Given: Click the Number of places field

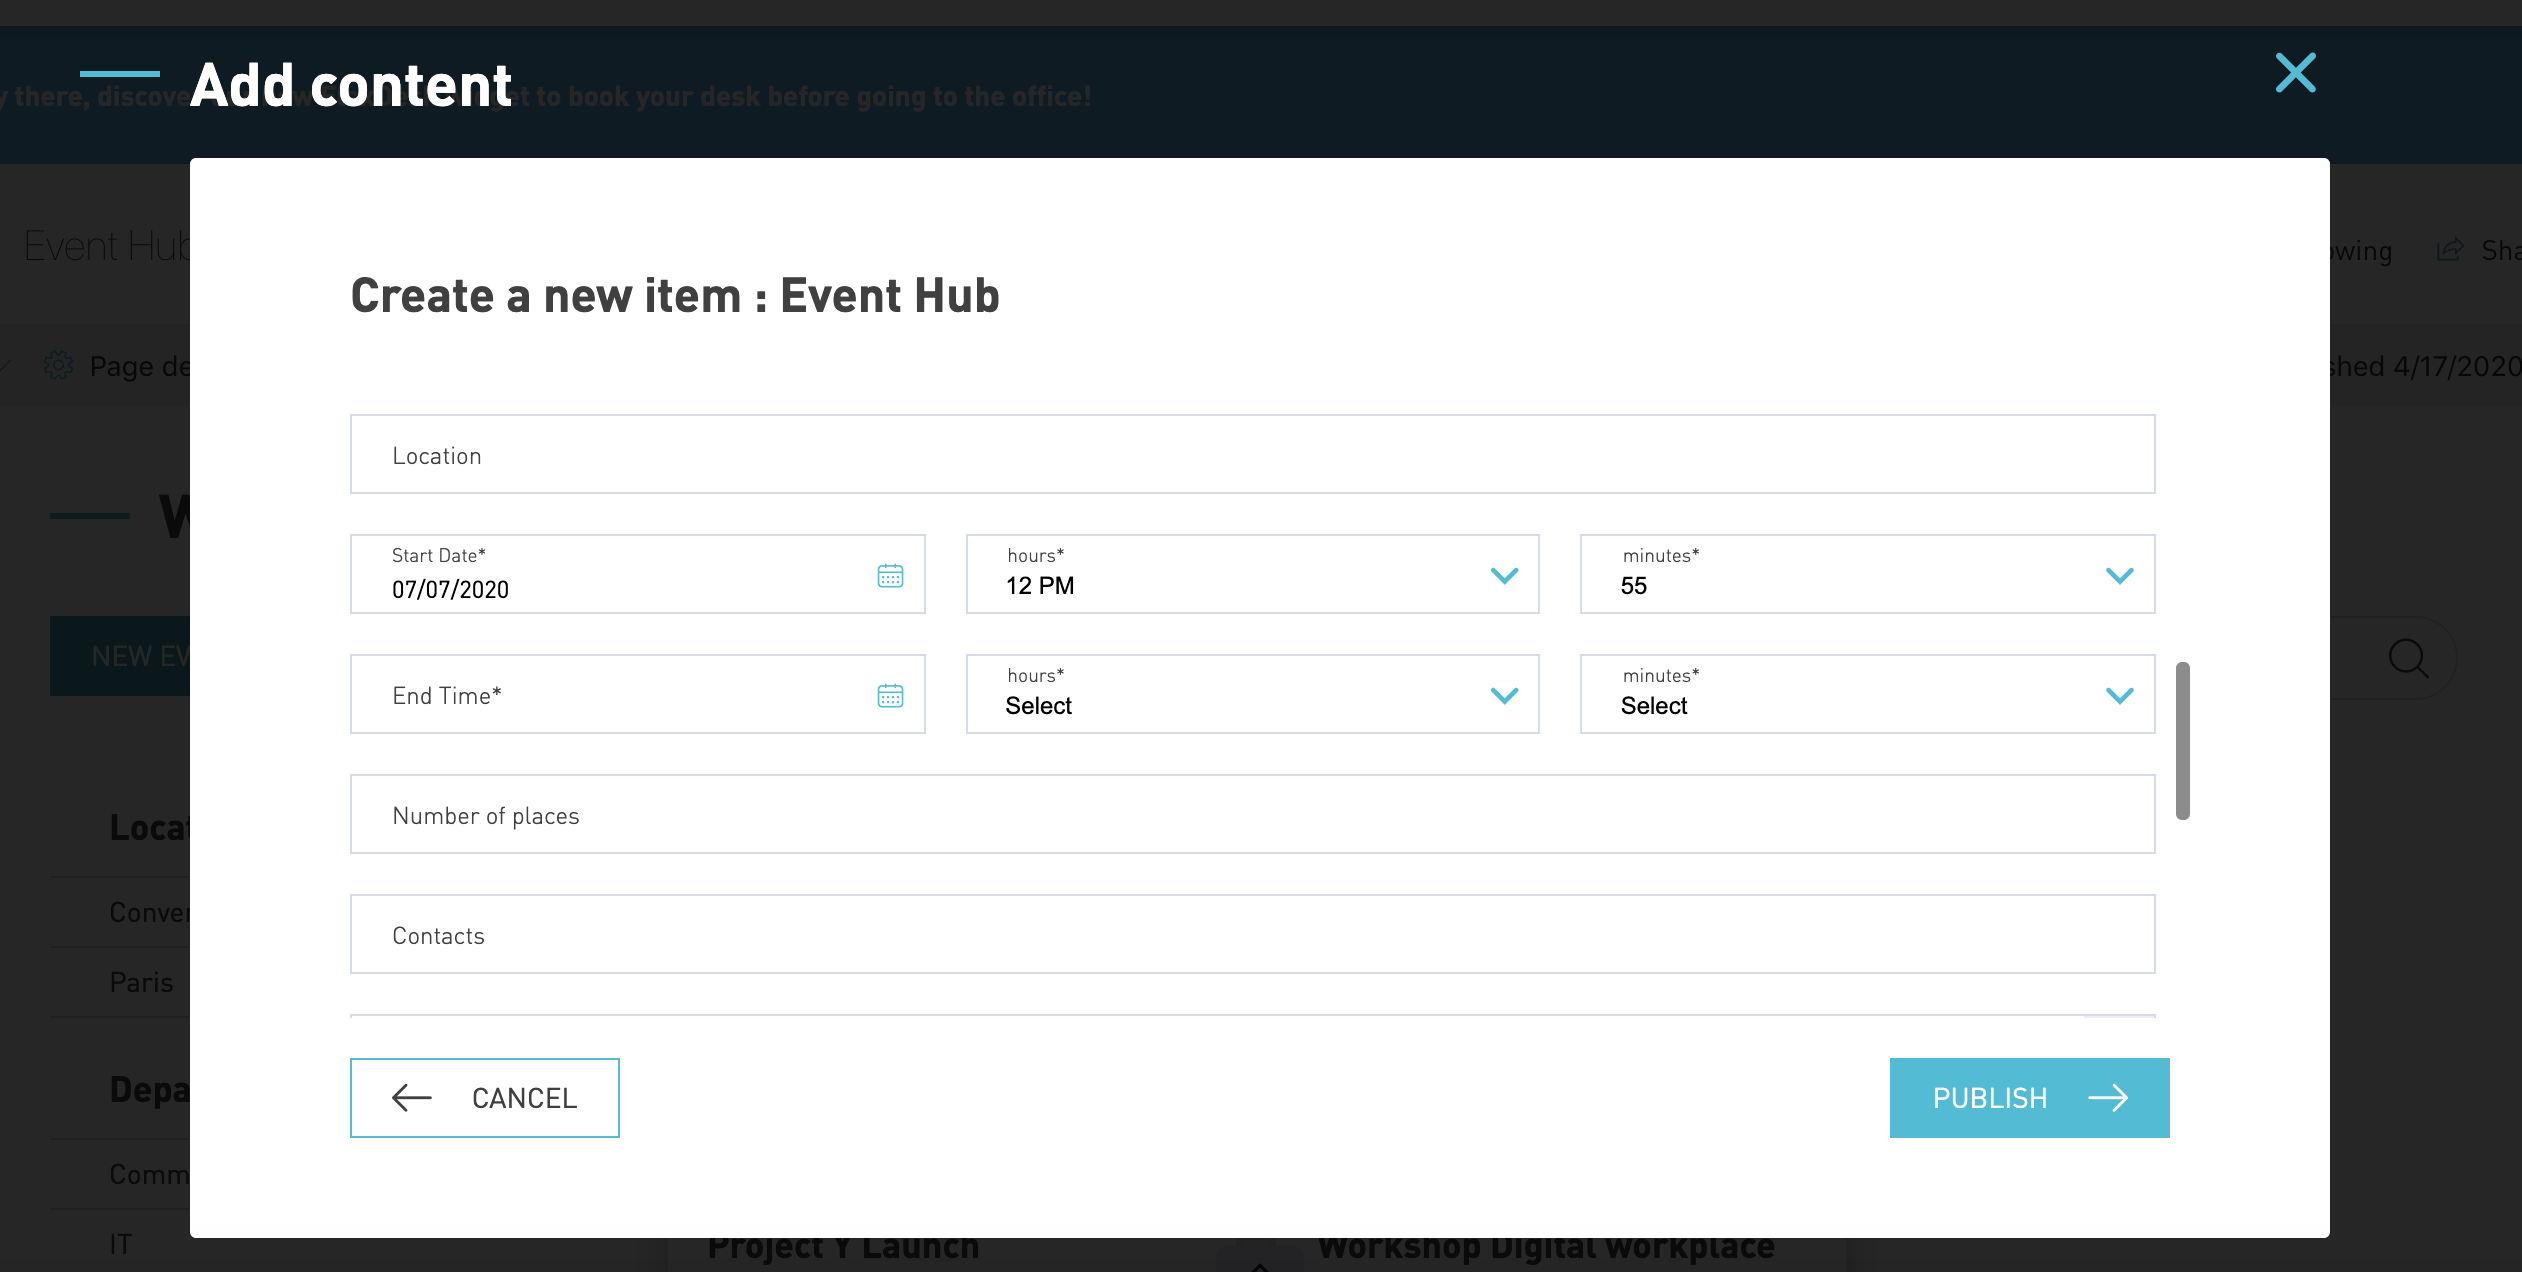Looking at the screenshot, I should (1252, 814).
